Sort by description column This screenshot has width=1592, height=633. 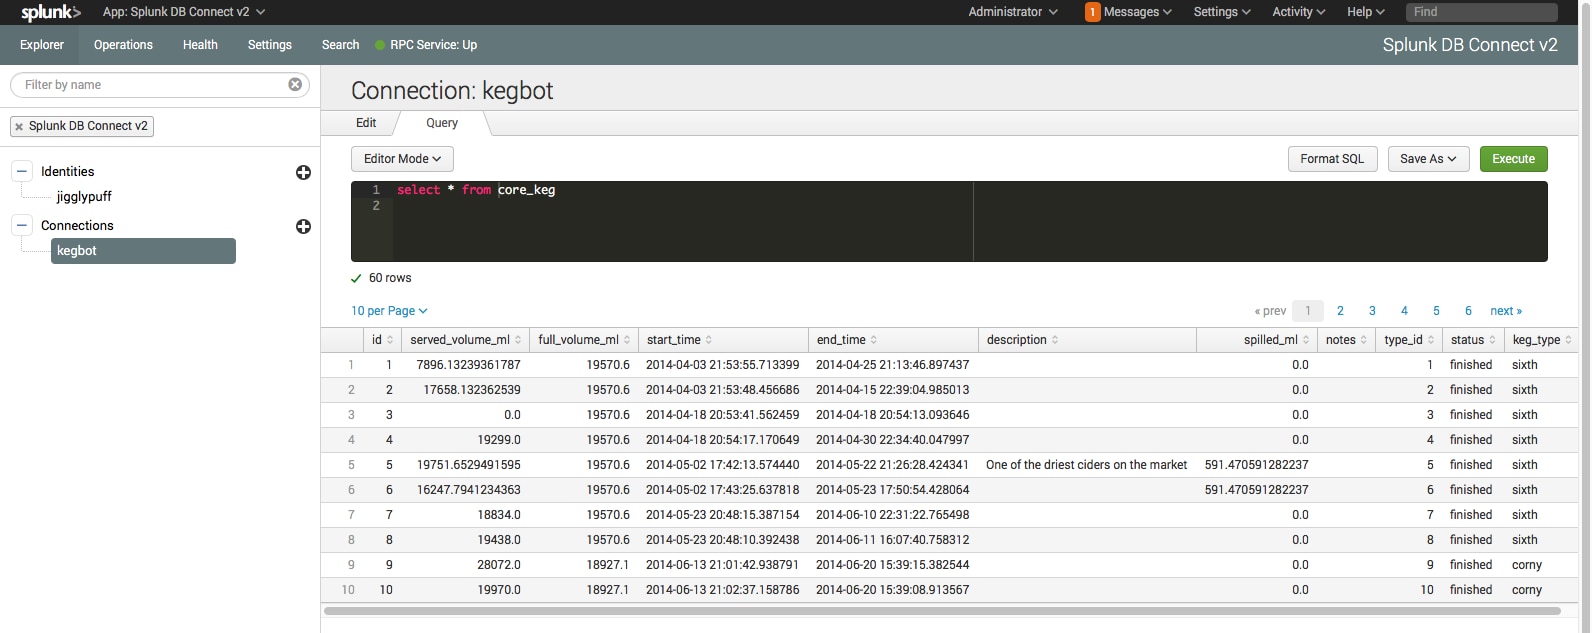coord(1087,340)
